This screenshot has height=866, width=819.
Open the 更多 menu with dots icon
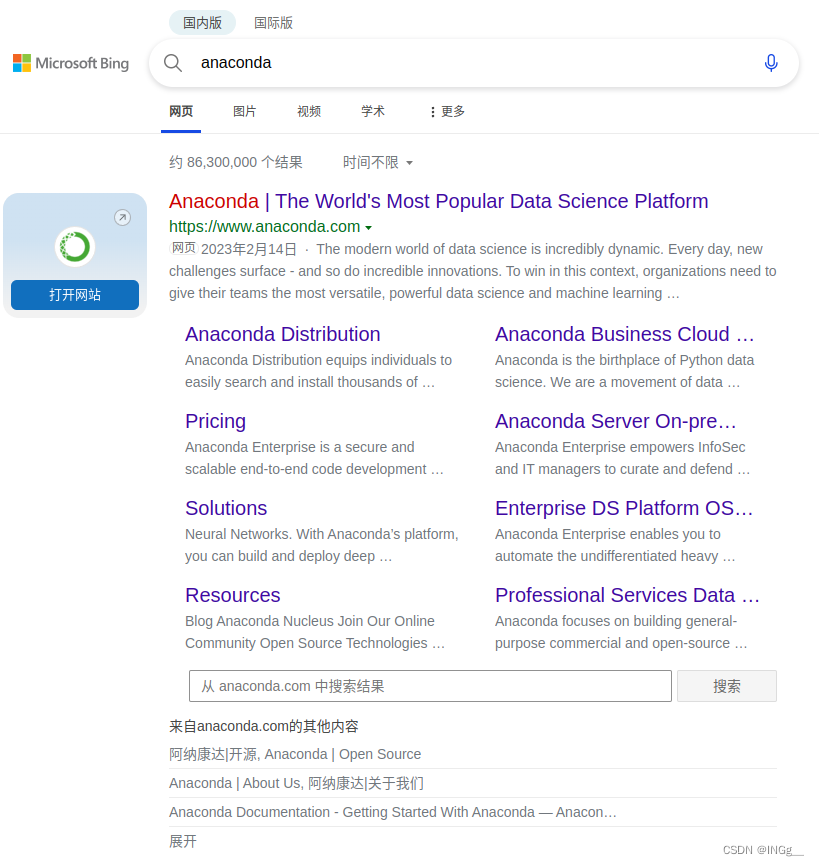(x=446, y=112)
